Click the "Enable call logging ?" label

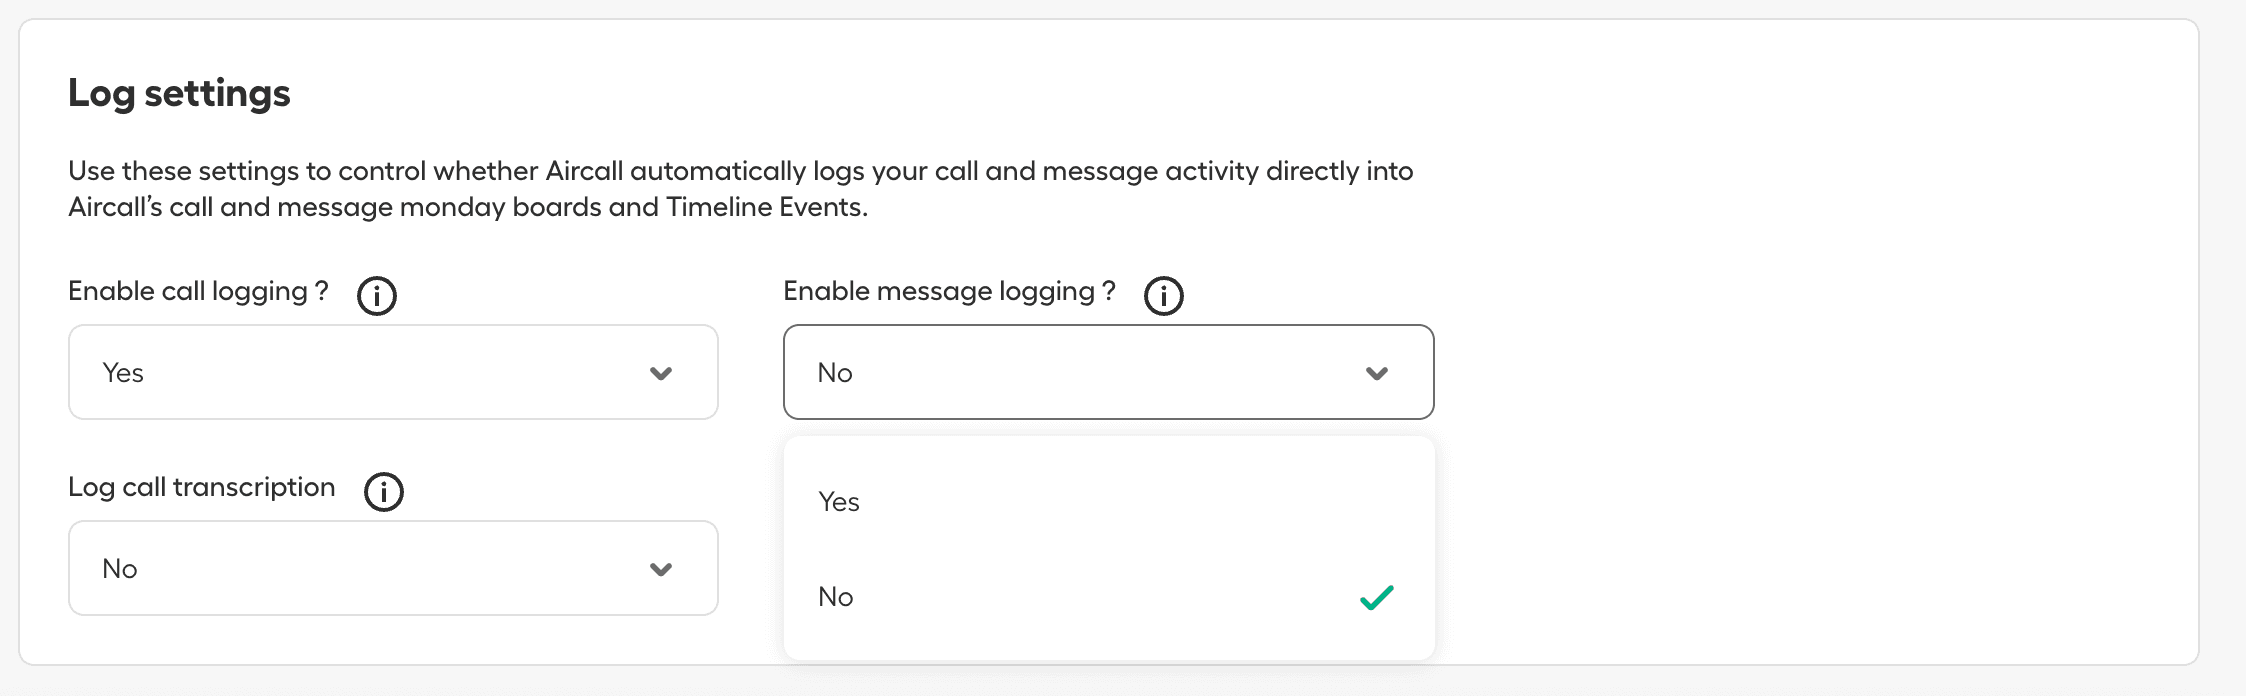pos(198,291)
